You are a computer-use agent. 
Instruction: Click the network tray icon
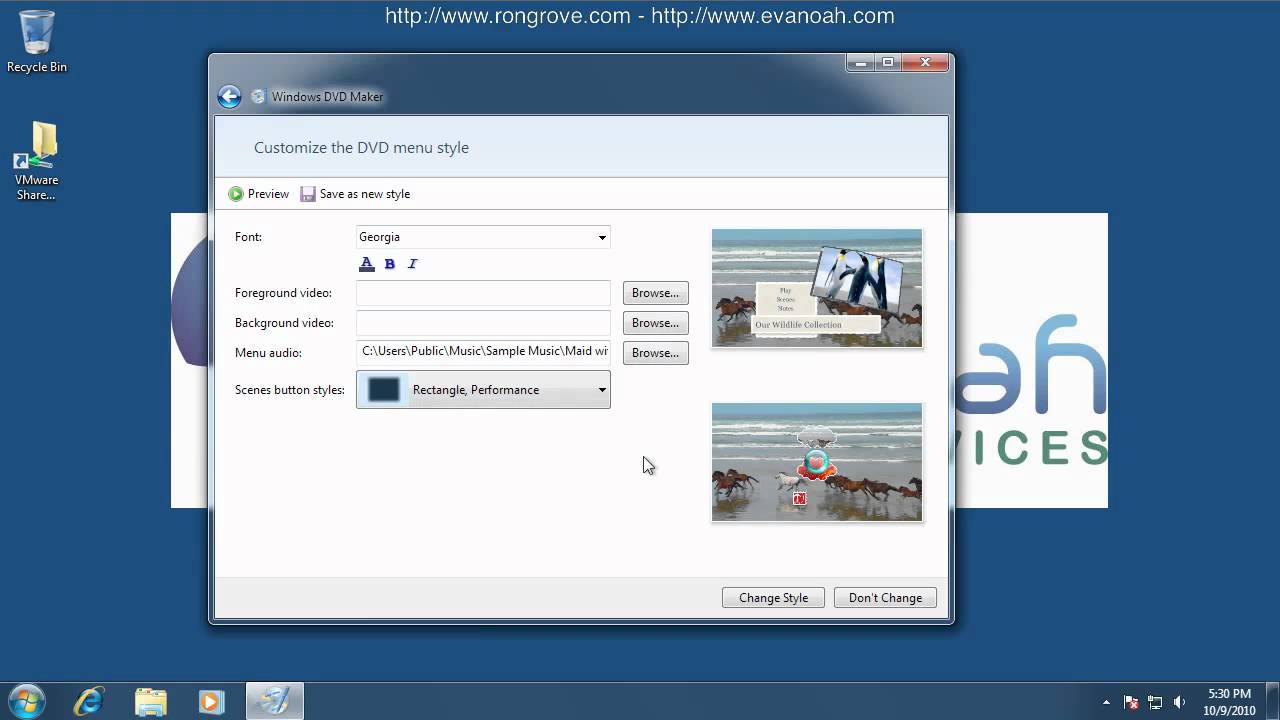tap(1155, 702)
